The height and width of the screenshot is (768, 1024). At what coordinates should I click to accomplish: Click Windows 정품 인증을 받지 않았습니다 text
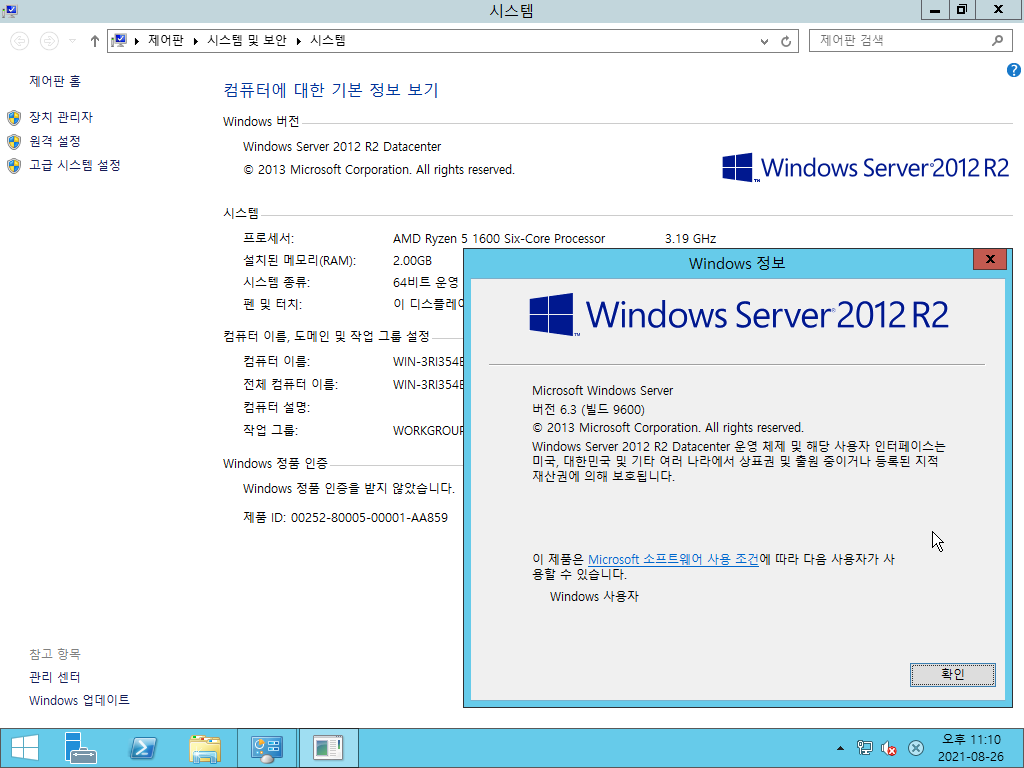pos(349,488)
